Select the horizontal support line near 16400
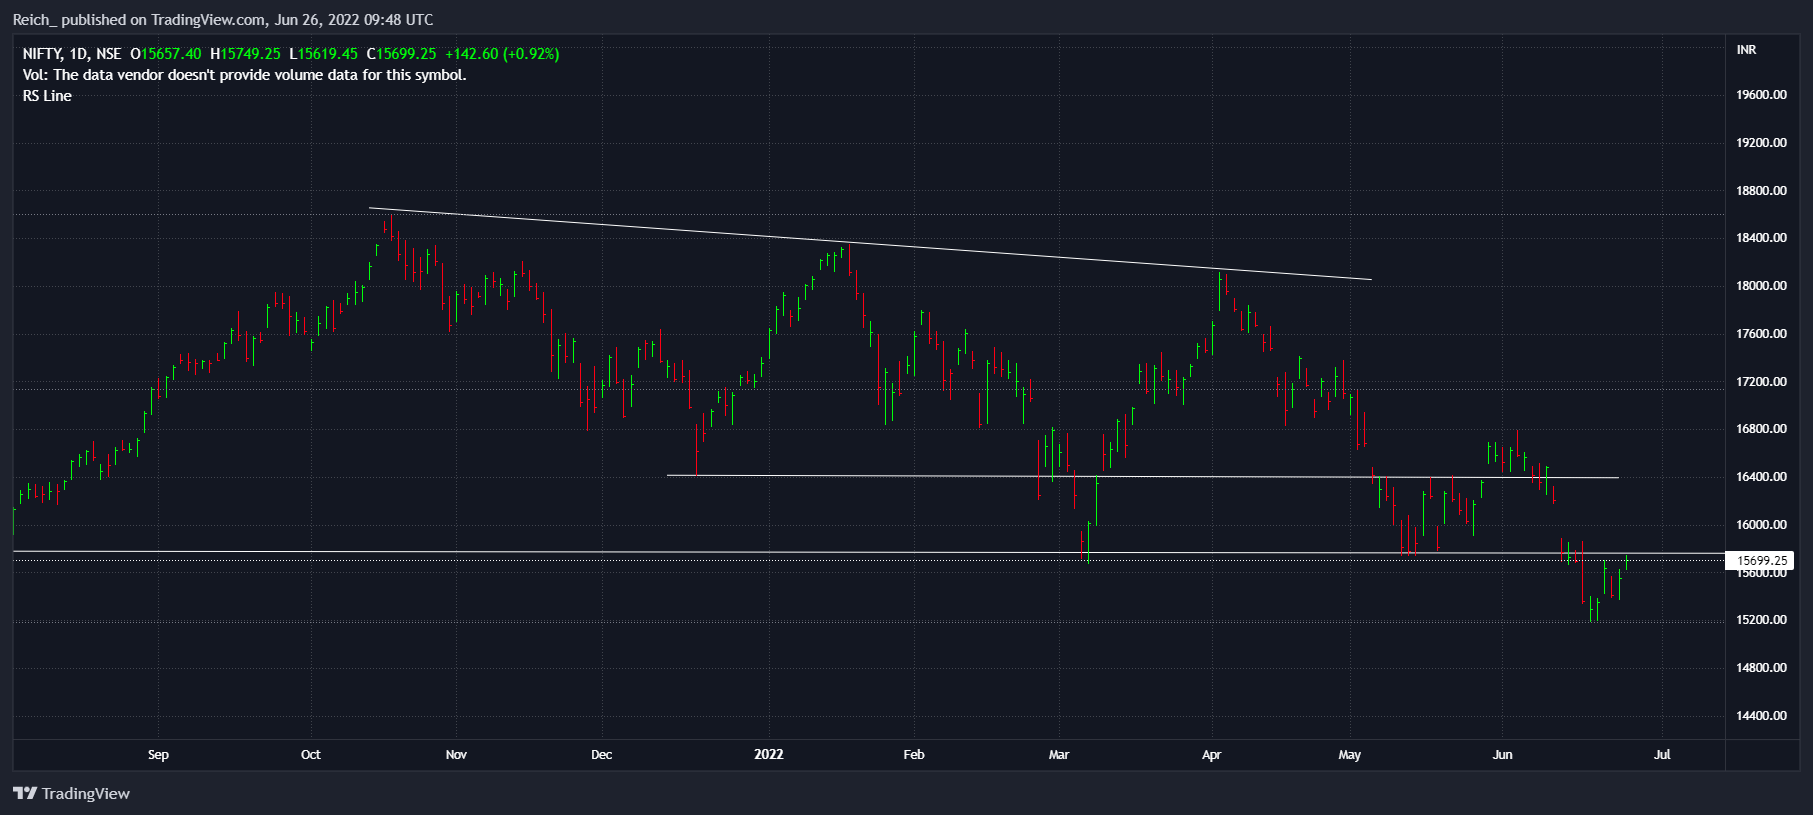This screenshot has width=1813, height=815. tap(1140, 476)
